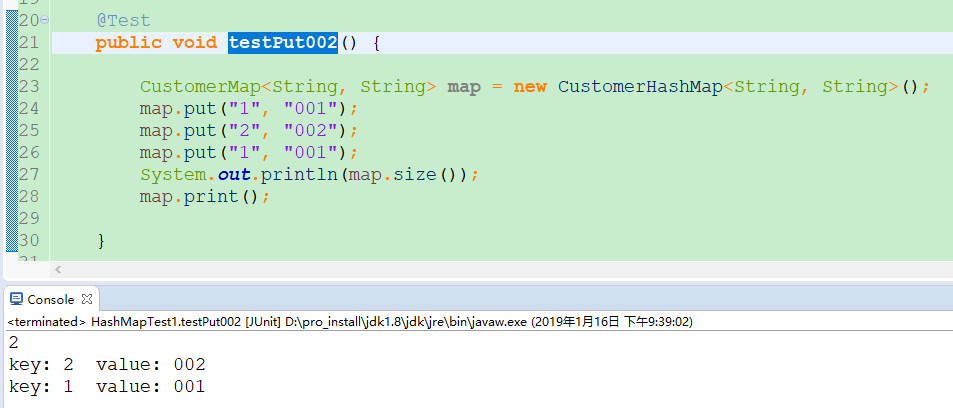Viewport: 953px width, 408px height.
Task: Select the Console tab
Action: pyautogui.click(x=51, y=299)
